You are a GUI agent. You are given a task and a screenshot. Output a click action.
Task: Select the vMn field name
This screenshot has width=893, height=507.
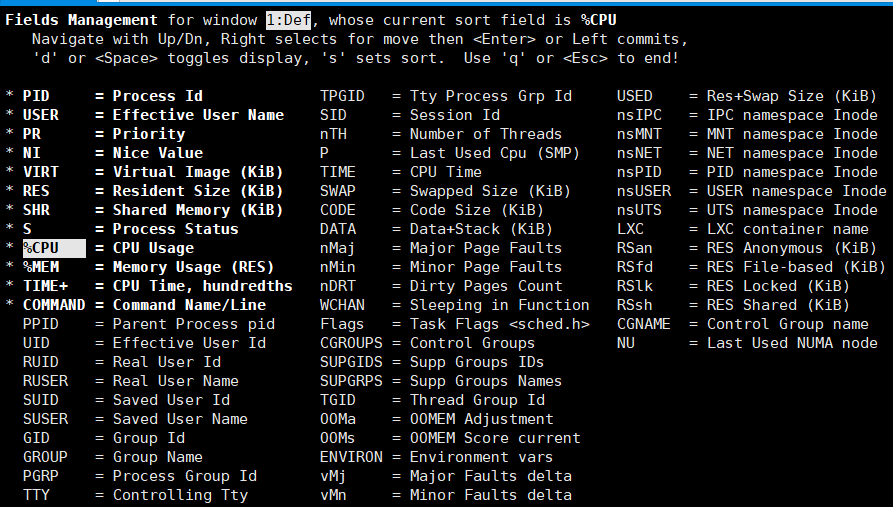333,495
